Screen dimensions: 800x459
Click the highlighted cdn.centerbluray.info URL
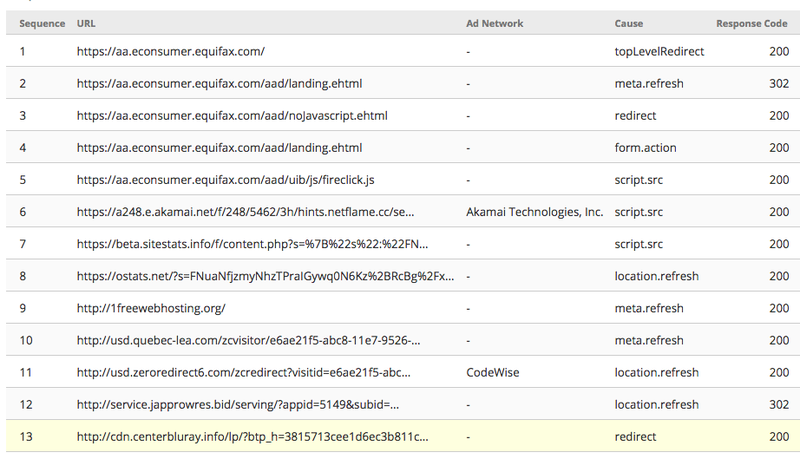pyautogui.click(x=253, y=437)
